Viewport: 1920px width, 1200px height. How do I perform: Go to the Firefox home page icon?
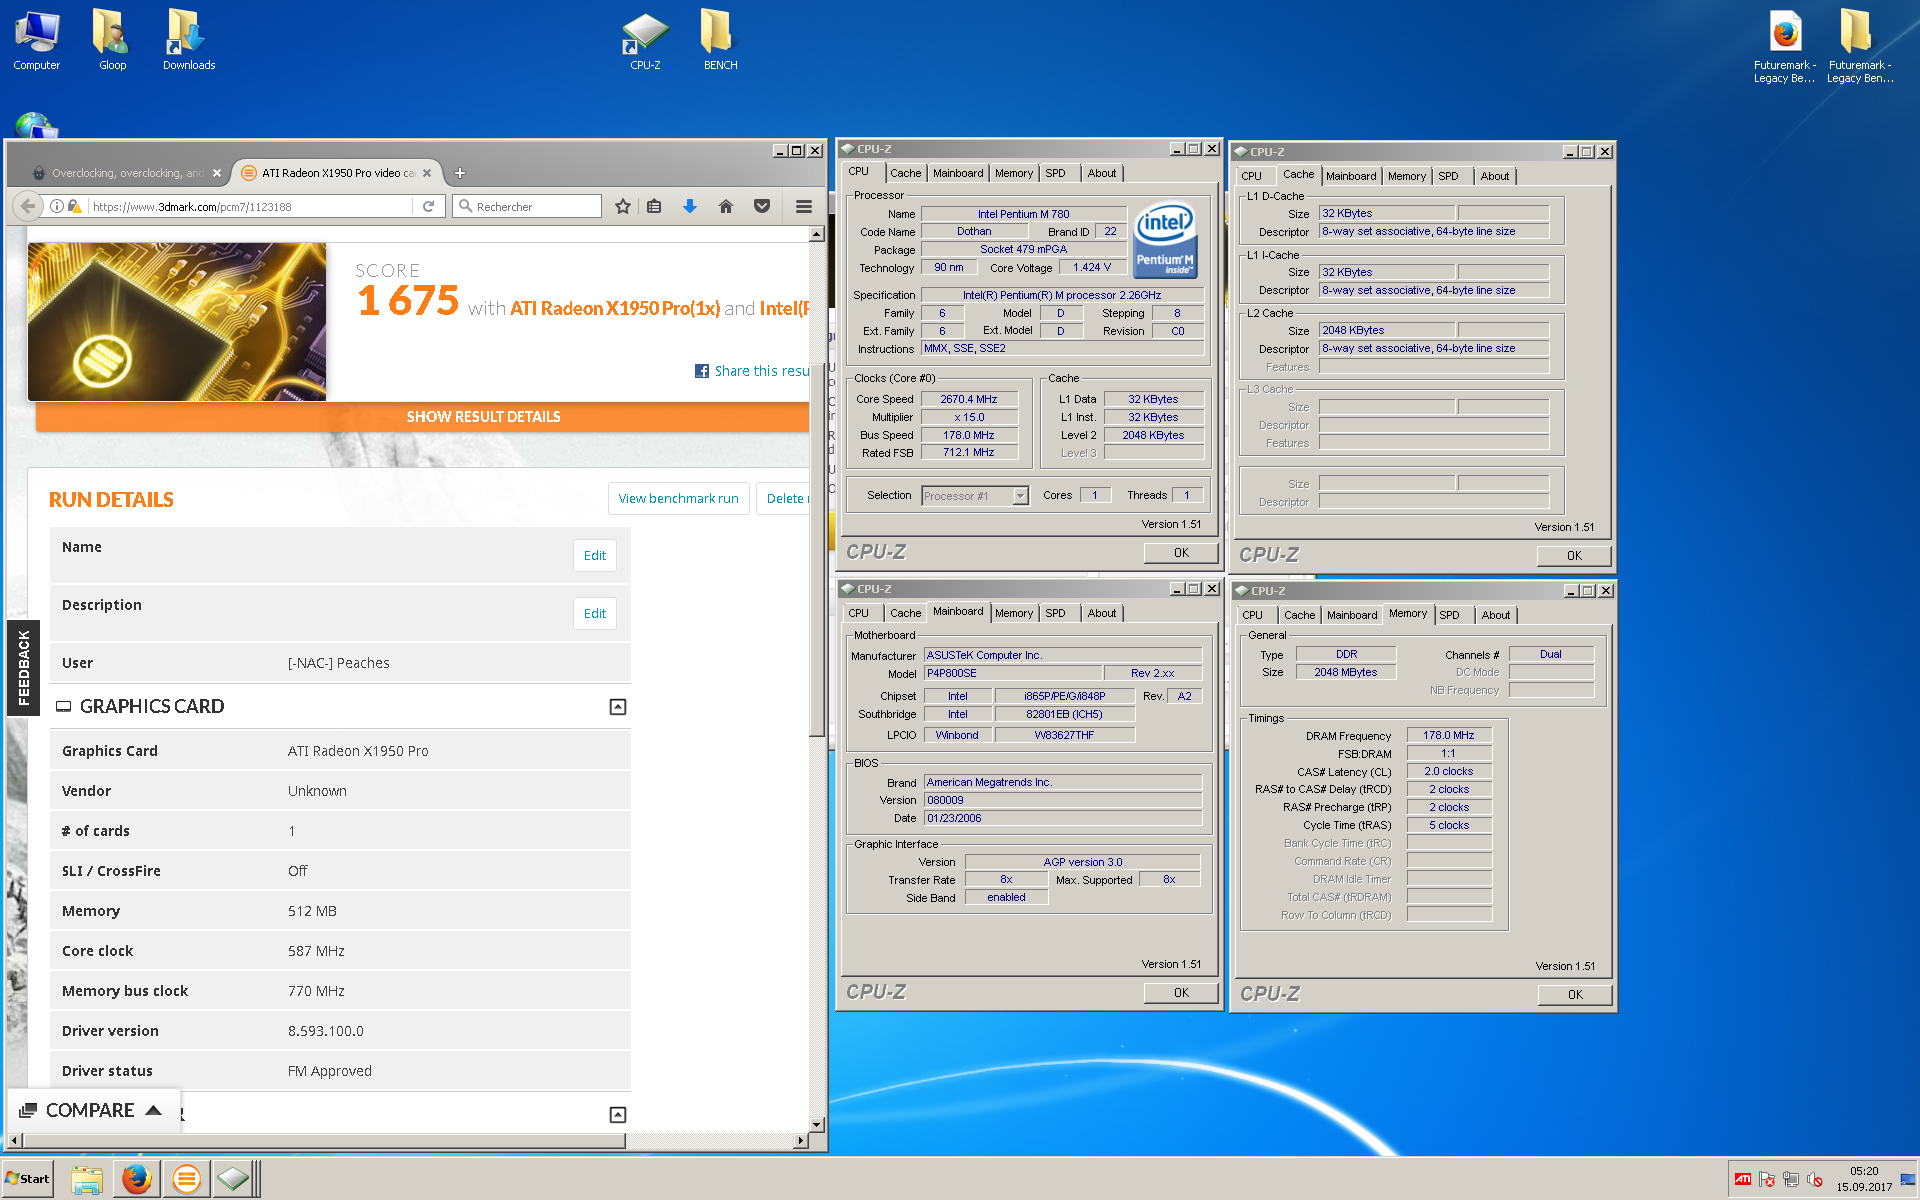click(726, 206)
